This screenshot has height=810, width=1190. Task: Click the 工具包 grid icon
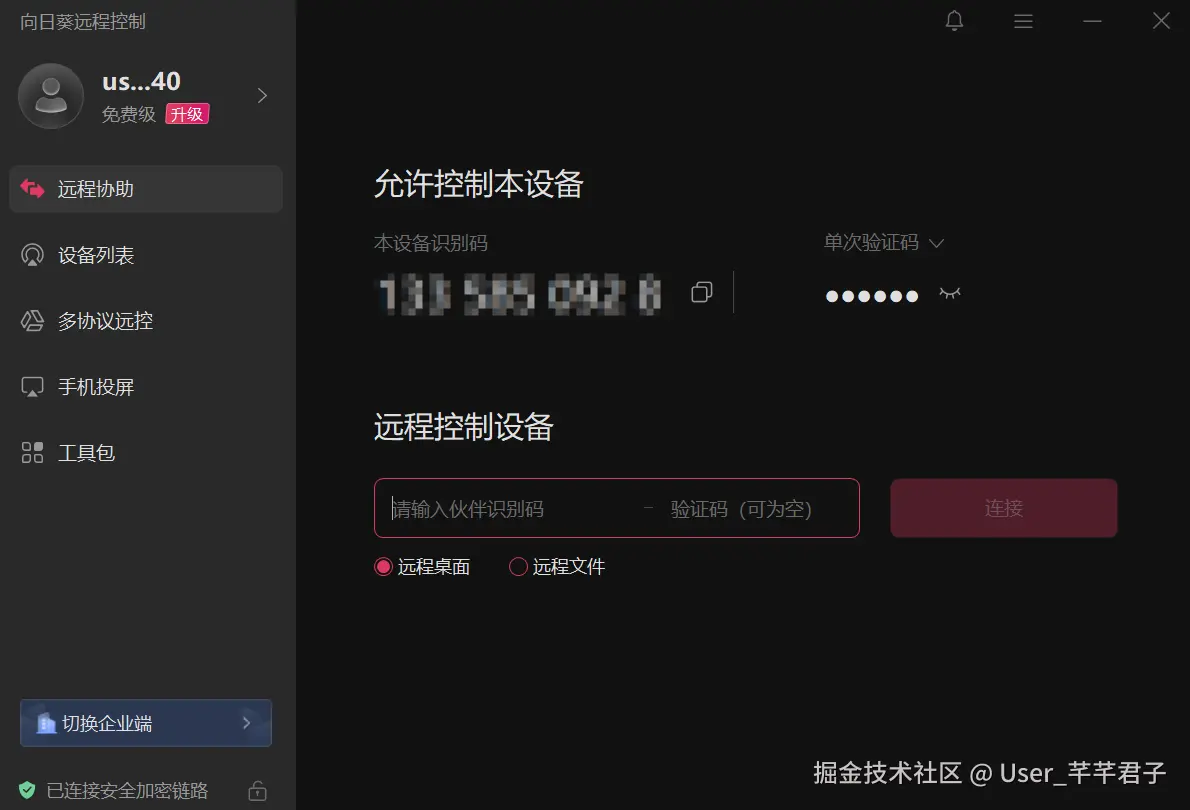click(32, 452)
